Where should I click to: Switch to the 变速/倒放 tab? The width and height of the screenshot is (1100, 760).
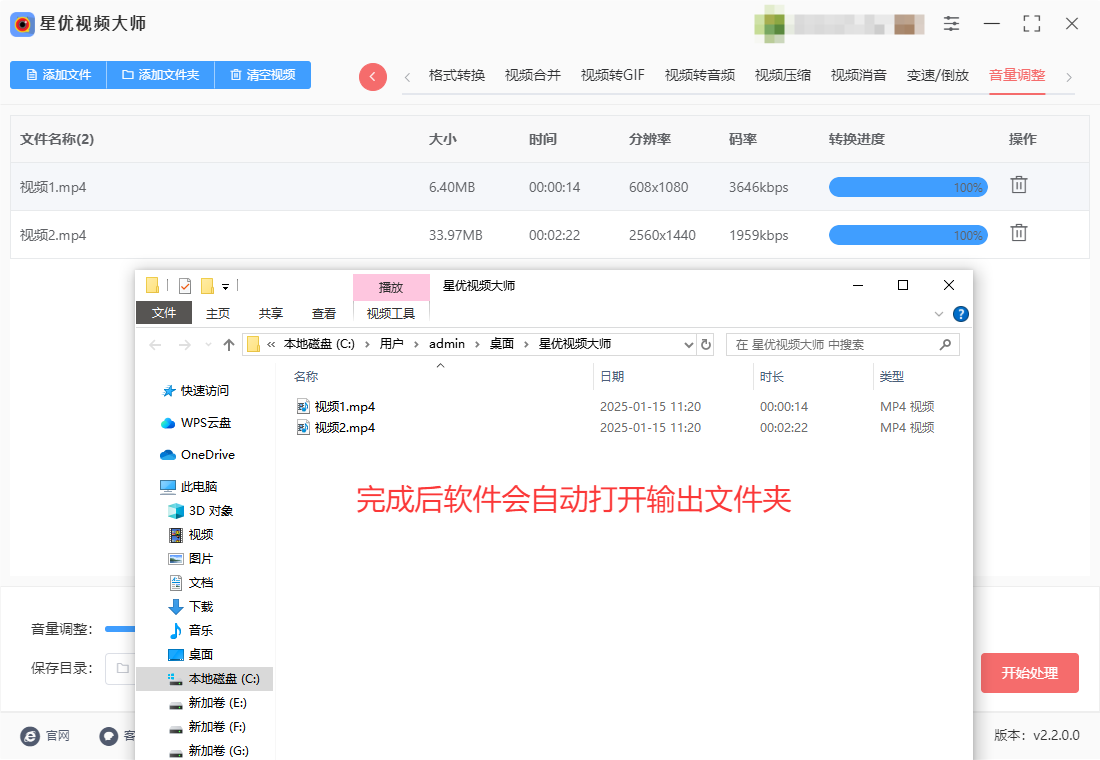[937, 75]
